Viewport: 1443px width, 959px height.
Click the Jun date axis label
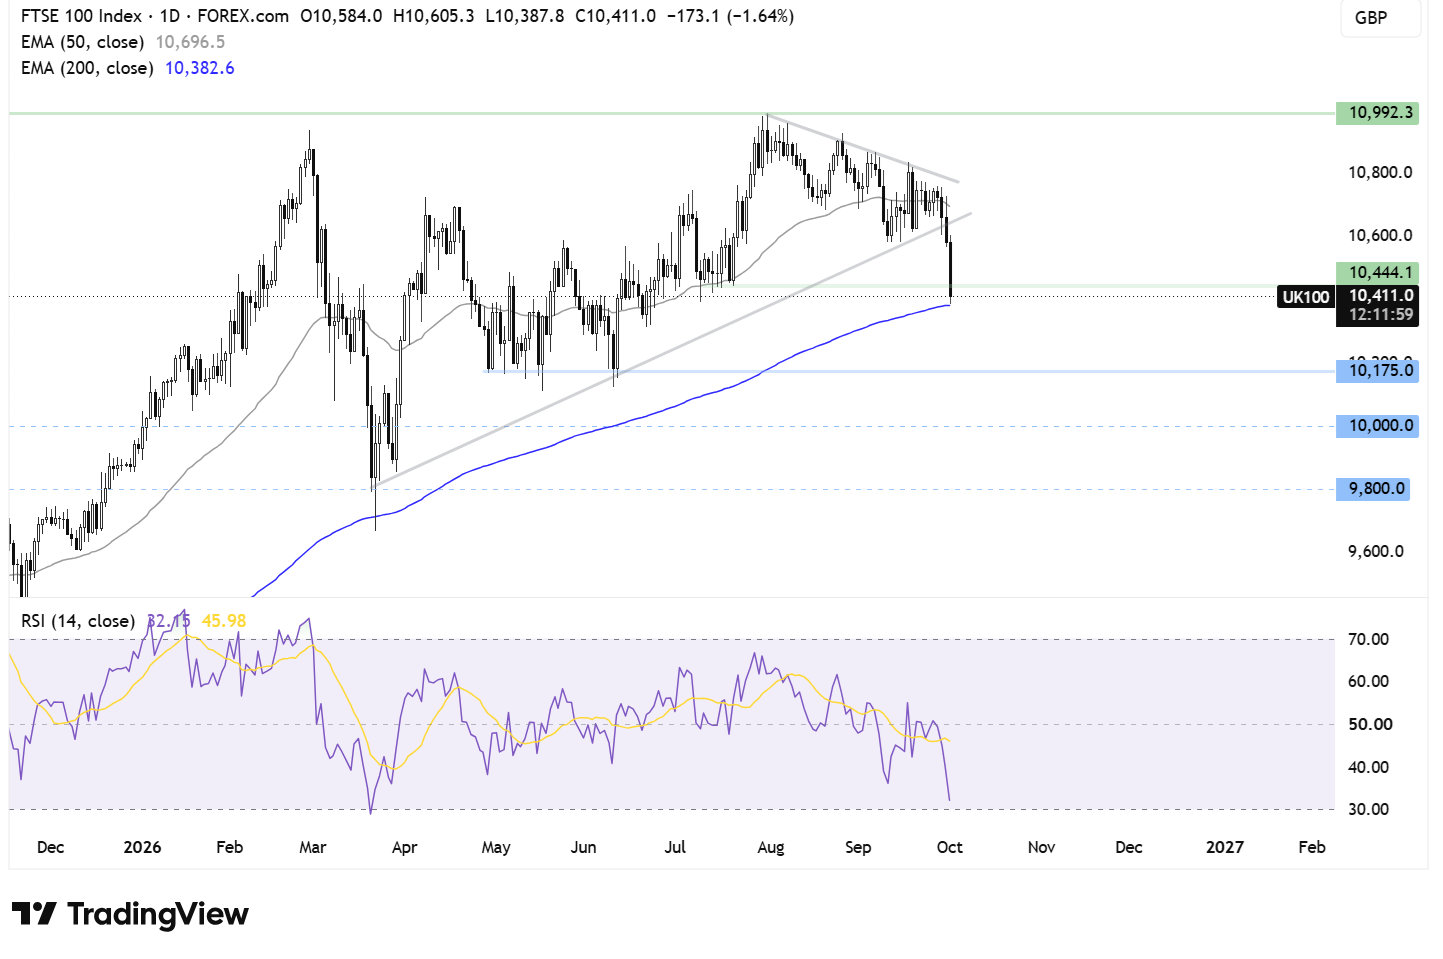tap(583, 847)
